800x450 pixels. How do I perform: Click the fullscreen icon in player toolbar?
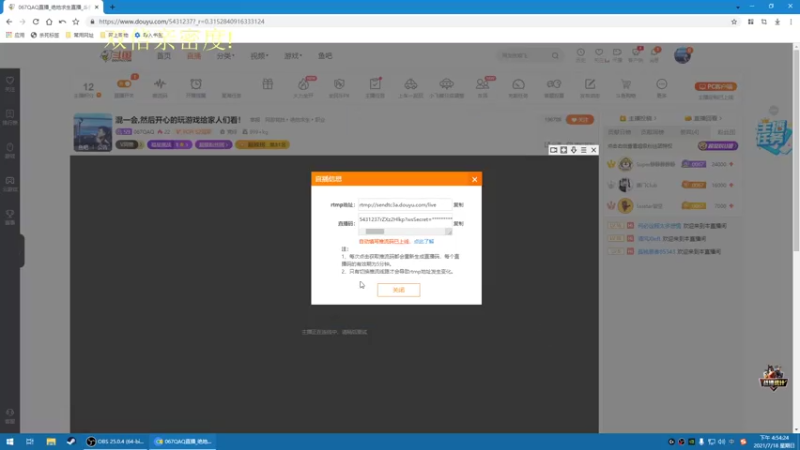click(564, 150)
